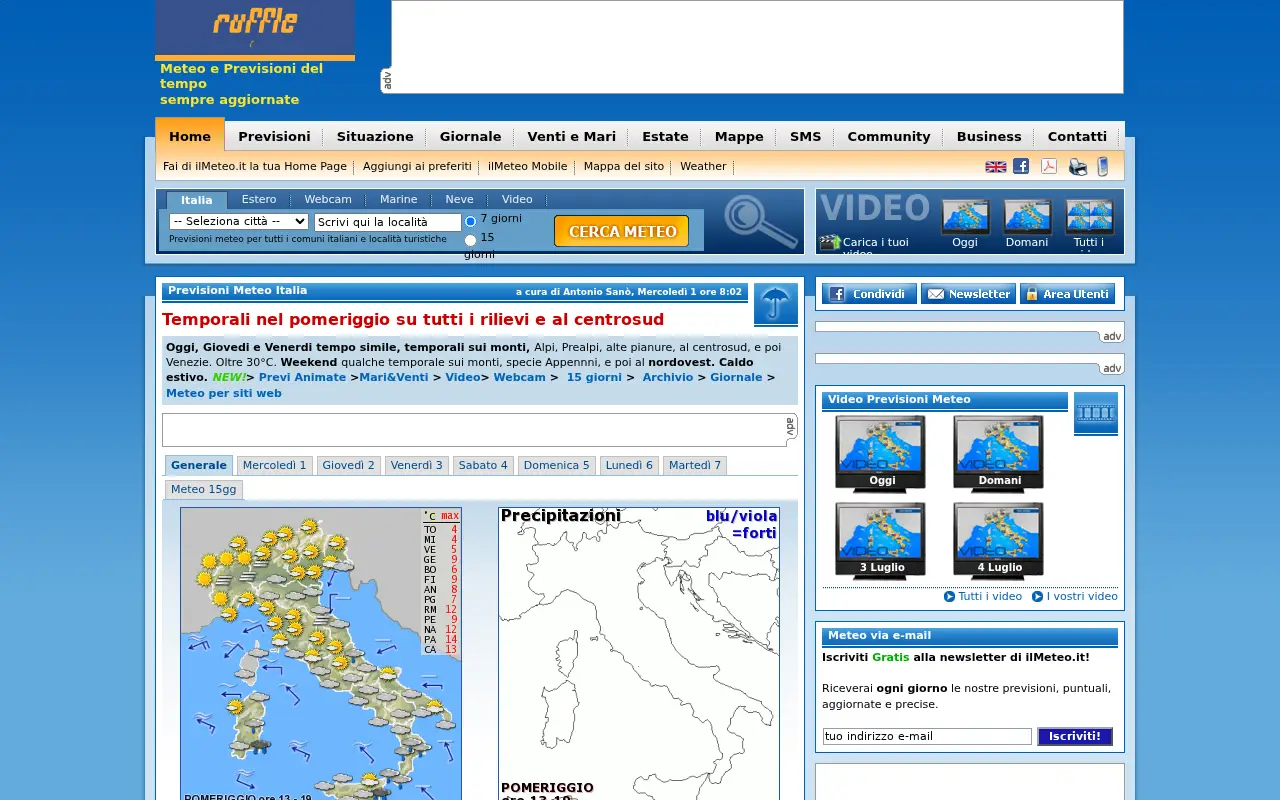Play the 4 Luglio forecast video
The height and width of the screenshot is (800, 1280).
click(x=999, y=541)
